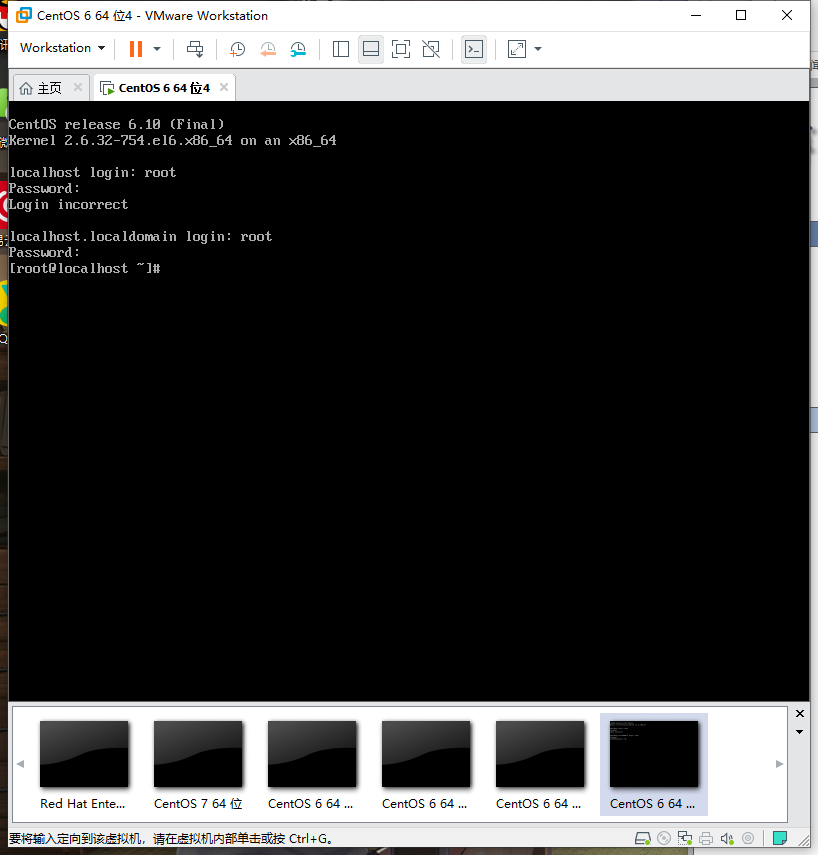Close the 主页 tab
This screenshot has height=855, width=818.
(x=77, y=87)
